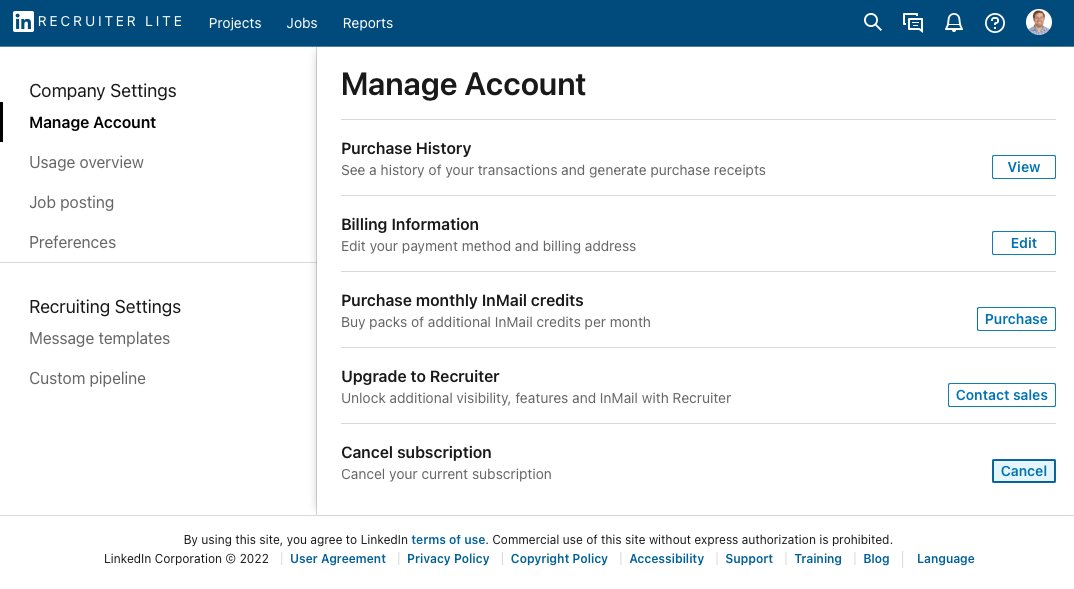Open Privacy Policy footer link
This screenshot has width=1074, height=589.
[448, 559]
